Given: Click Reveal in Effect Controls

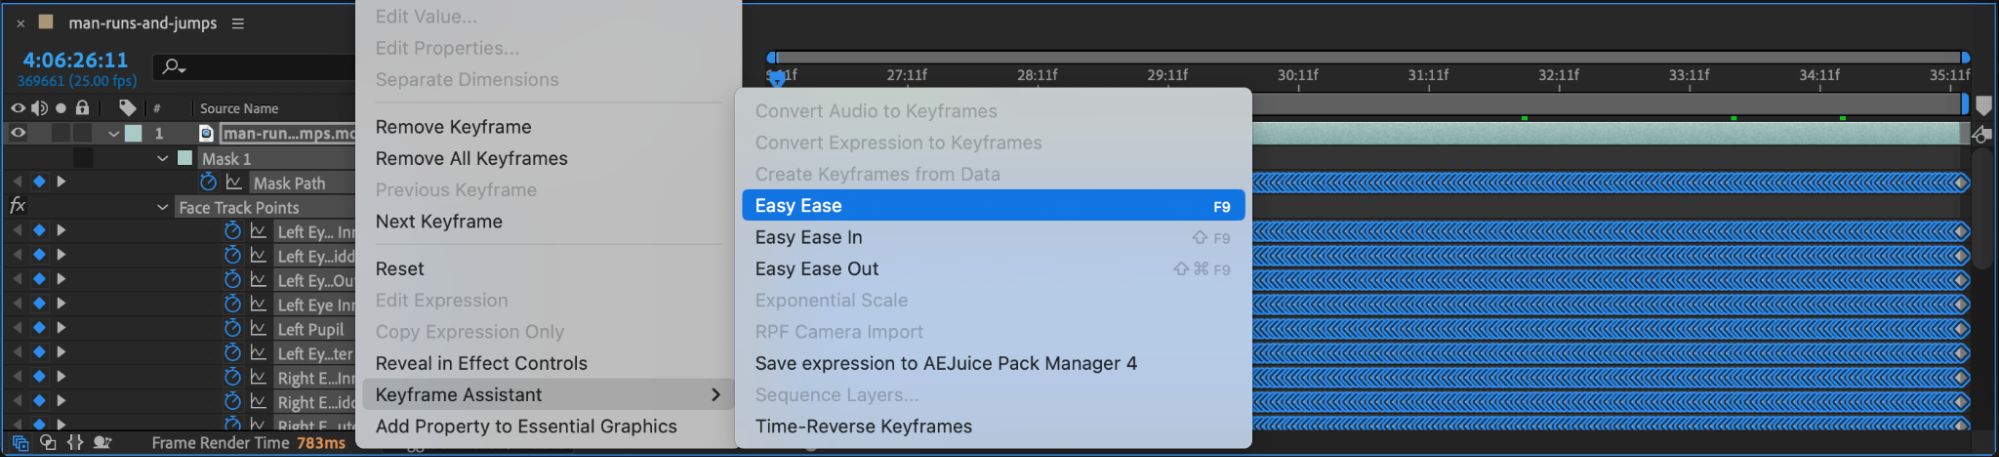Looking at the screenshot, I should (x=481, y=363).
